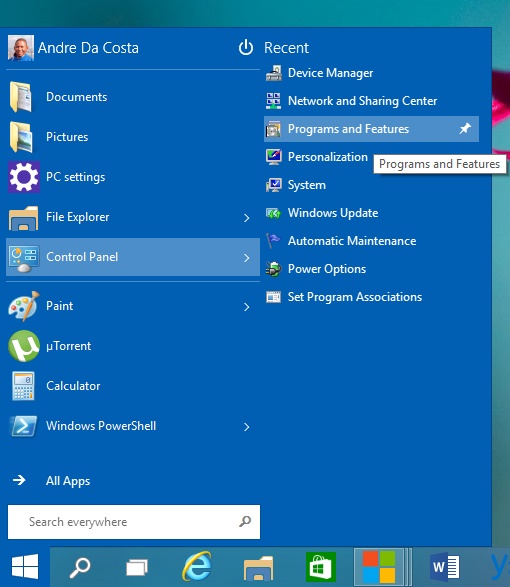The width and height of the screenshot is (510, 587).
Task: Select Documents menu entry text
Action: coord(77,97)
